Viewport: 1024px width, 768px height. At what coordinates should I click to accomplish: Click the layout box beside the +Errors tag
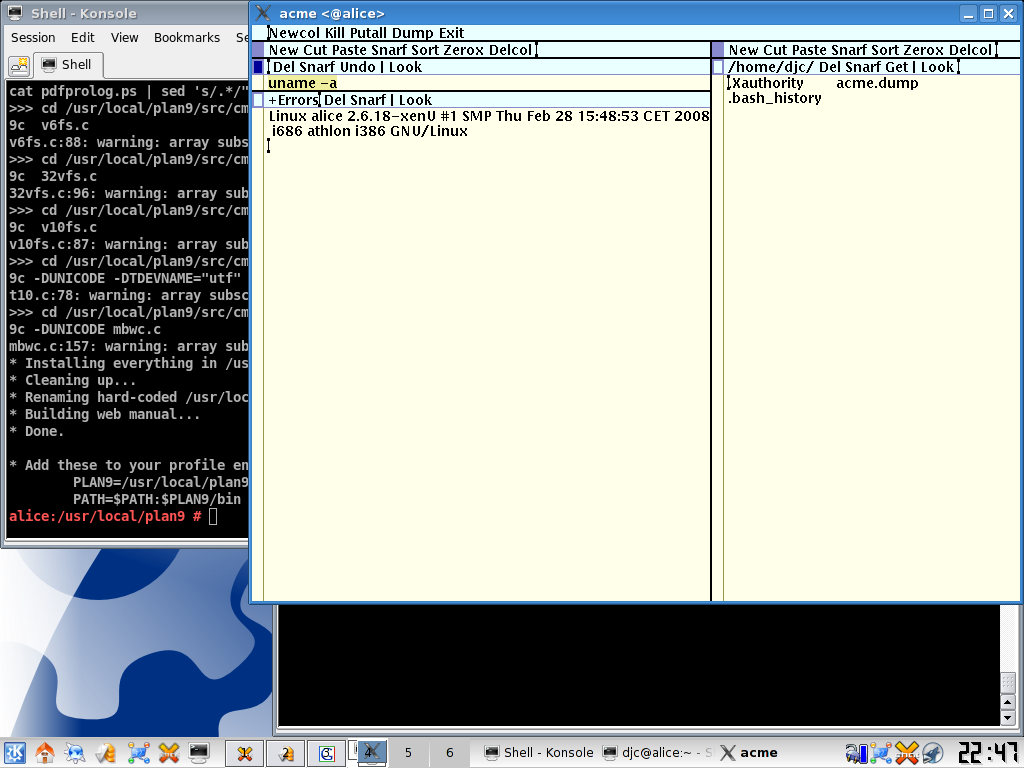(258, 100)
